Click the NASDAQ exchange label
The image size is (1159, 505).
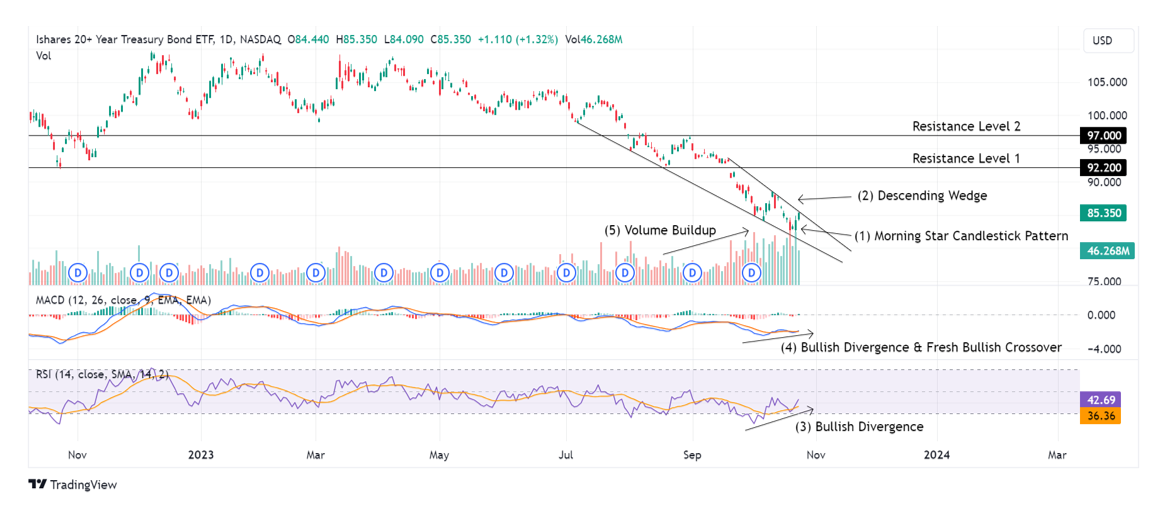click(x=259, y=40)
